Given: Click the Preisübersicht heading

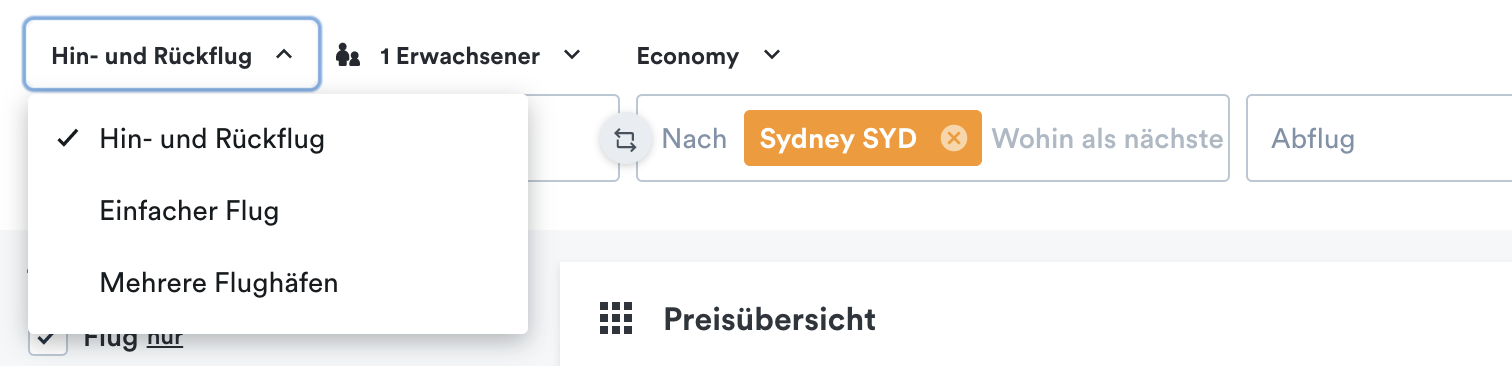Looking at the screenshot, I should (769, 319).
